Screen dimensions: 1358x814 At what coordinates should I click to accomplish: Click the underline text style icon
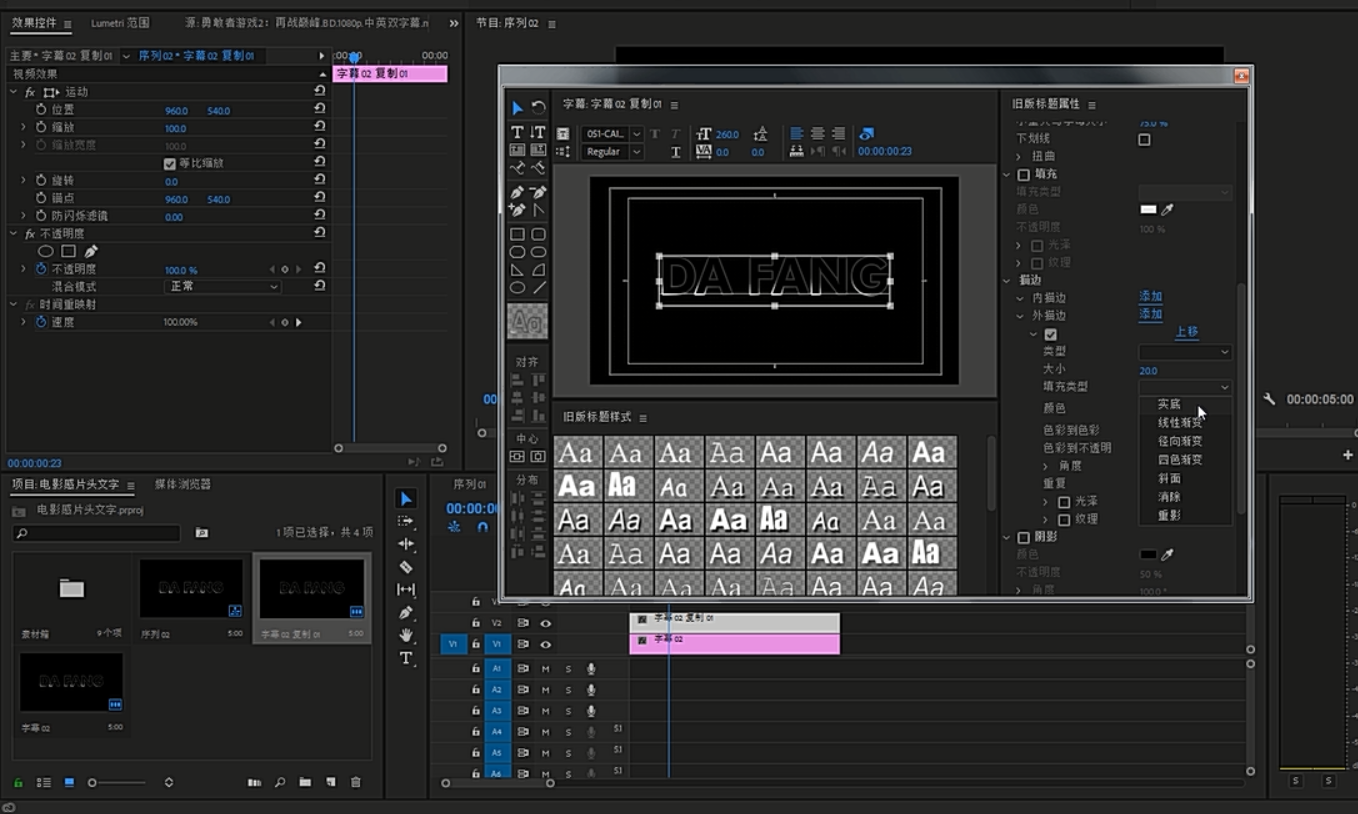tap(676, 152)
